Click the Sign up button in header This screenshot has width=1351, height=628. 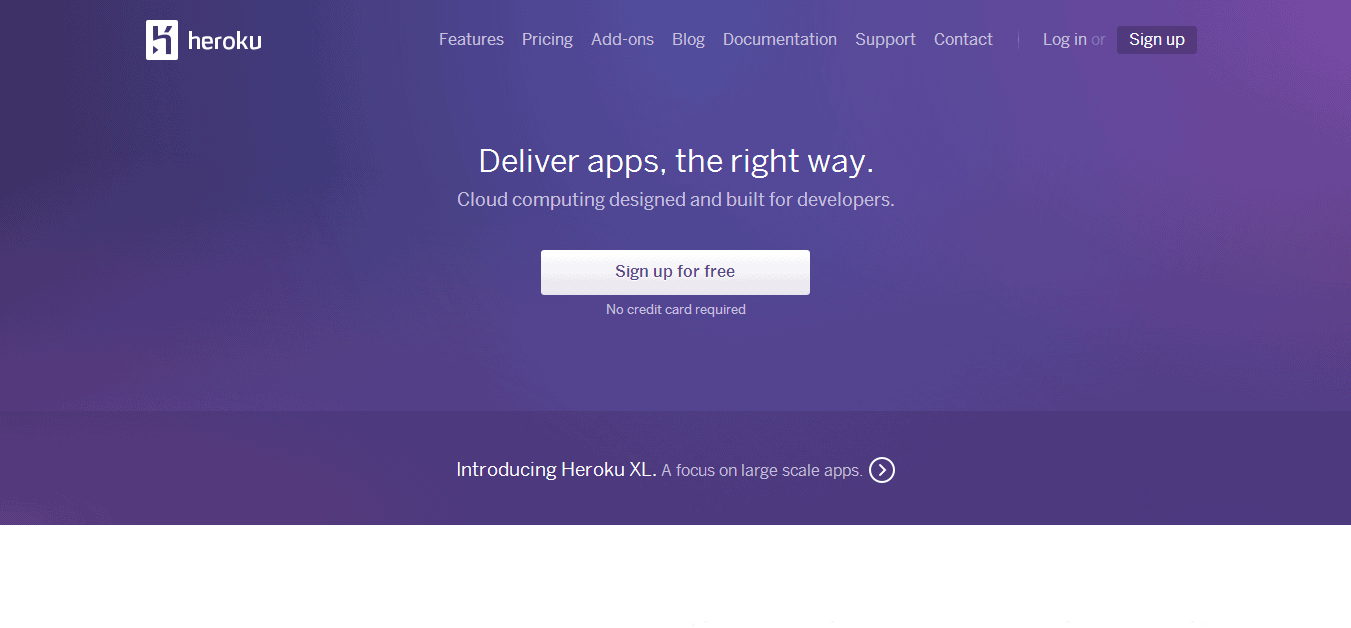click(1157, 40)
